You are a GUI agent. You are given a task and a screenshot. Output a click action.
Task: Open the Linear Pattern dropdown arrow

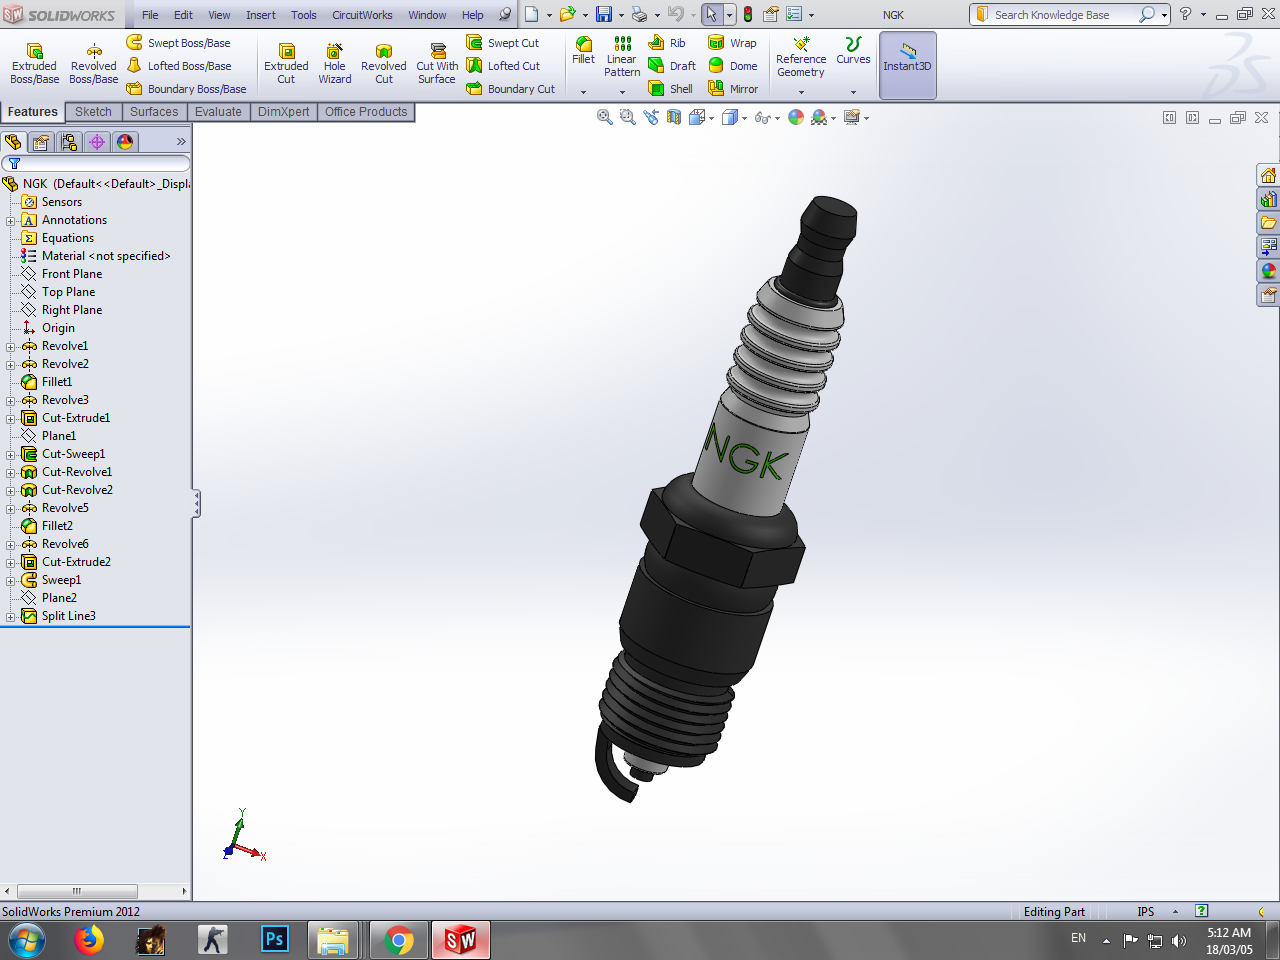point(622,92)
